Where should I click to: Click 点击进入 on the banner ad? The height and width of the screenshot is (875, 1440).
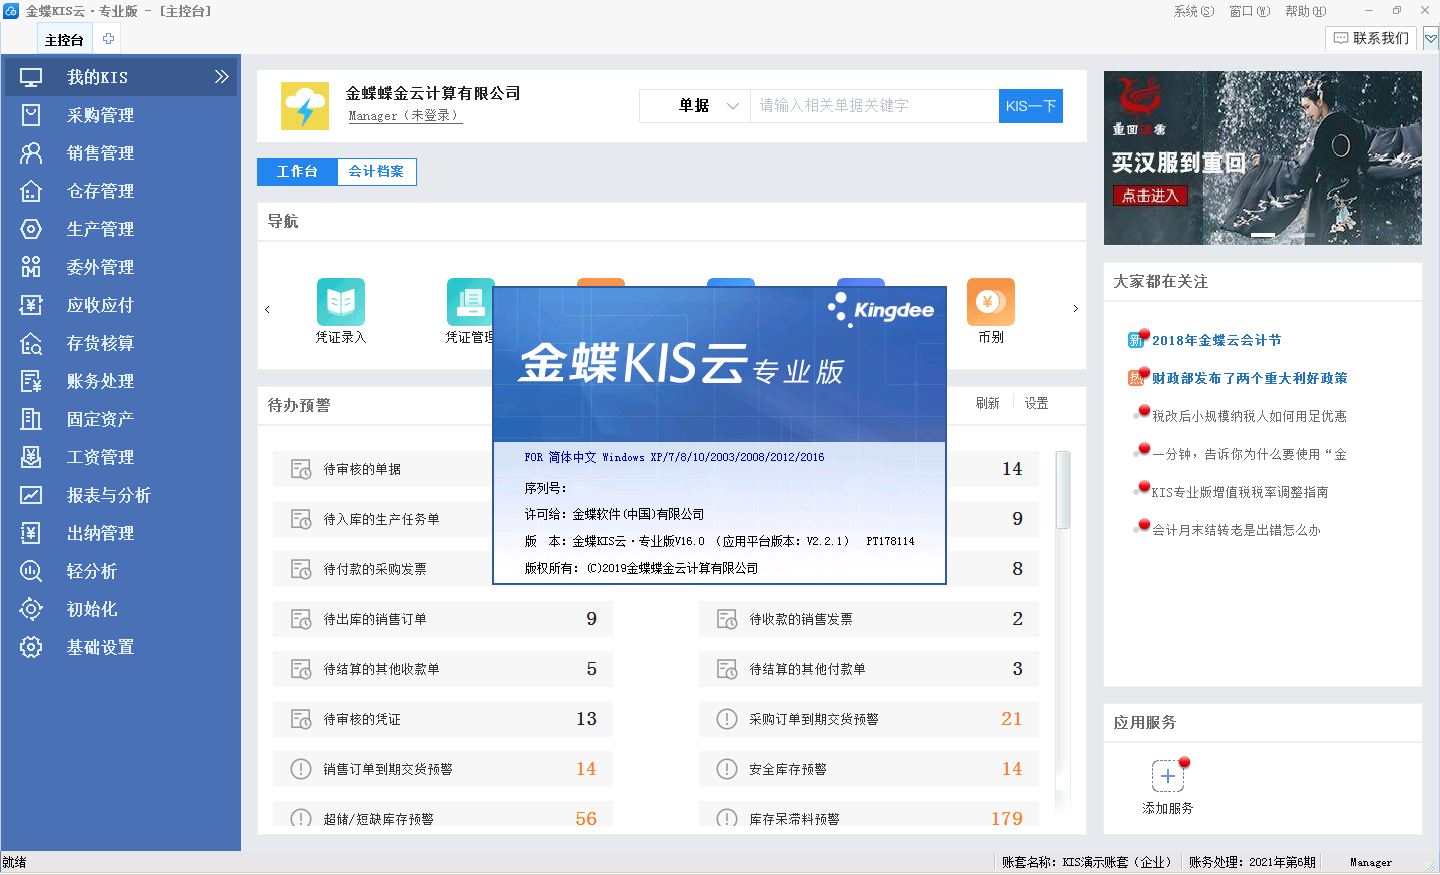[x=1150, y=196]
